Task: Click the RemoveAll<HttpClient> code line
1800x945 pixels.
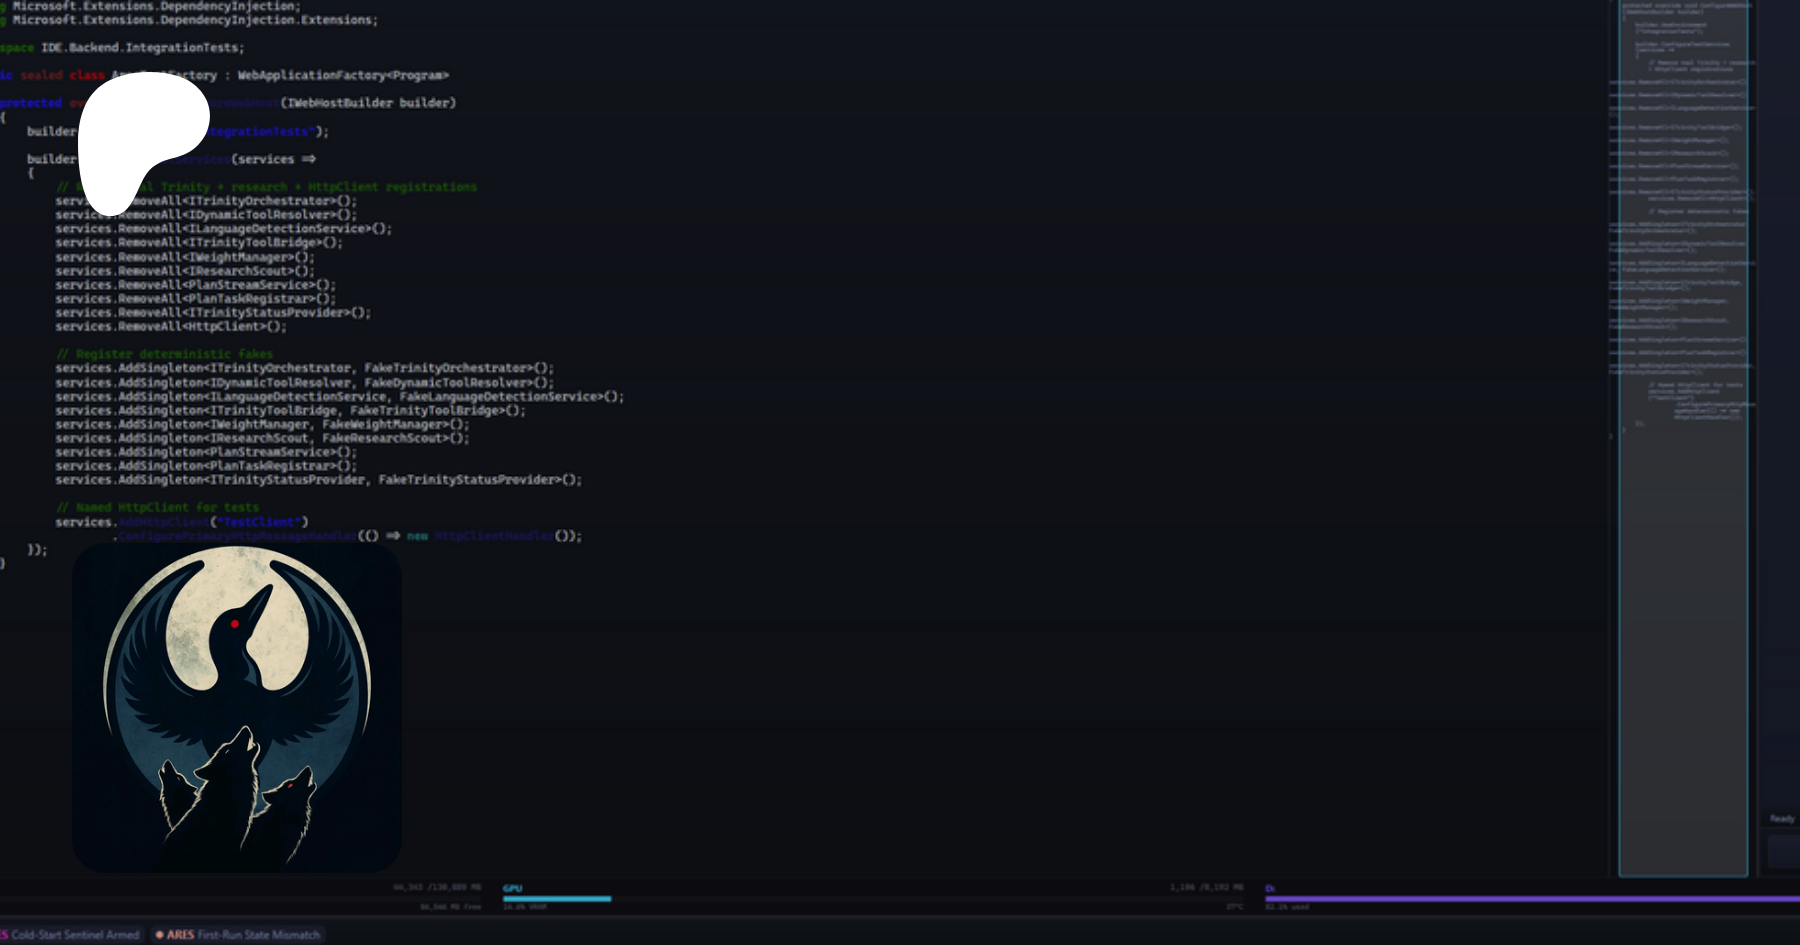Action: 171,327
